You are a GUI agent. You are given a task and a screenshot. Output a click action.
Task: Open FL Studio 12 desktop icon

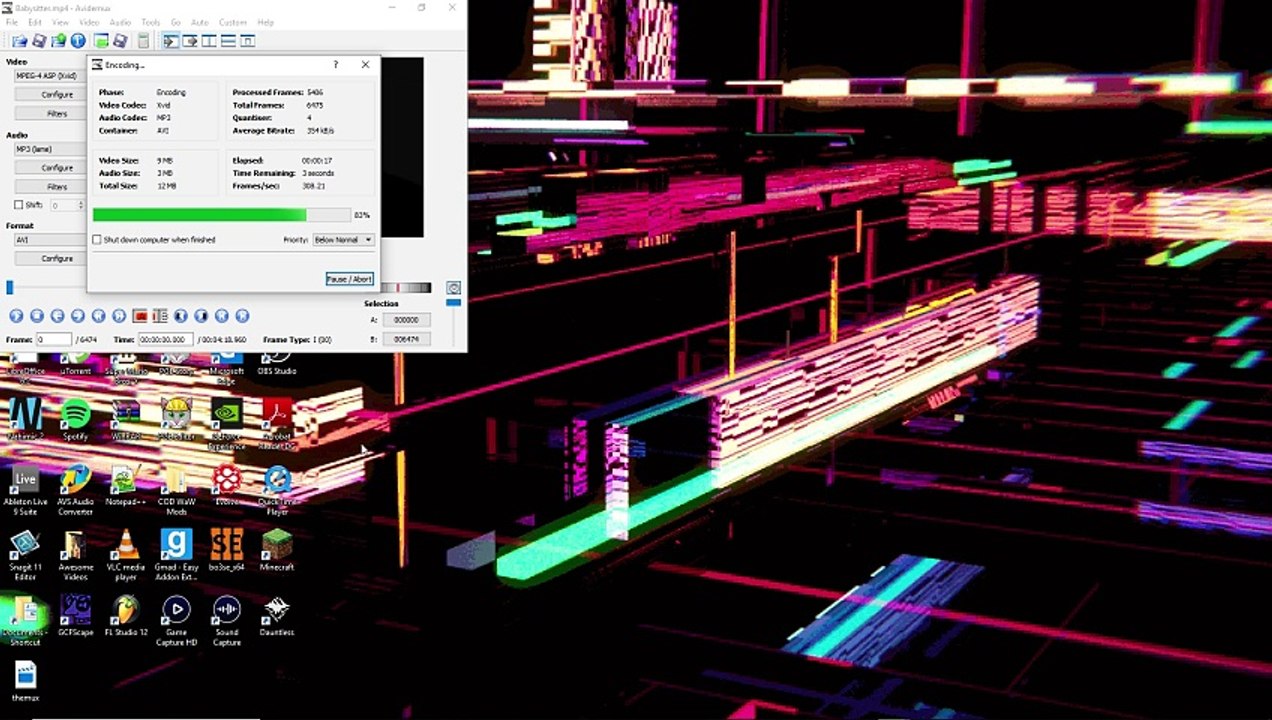(x=126, y=615)
